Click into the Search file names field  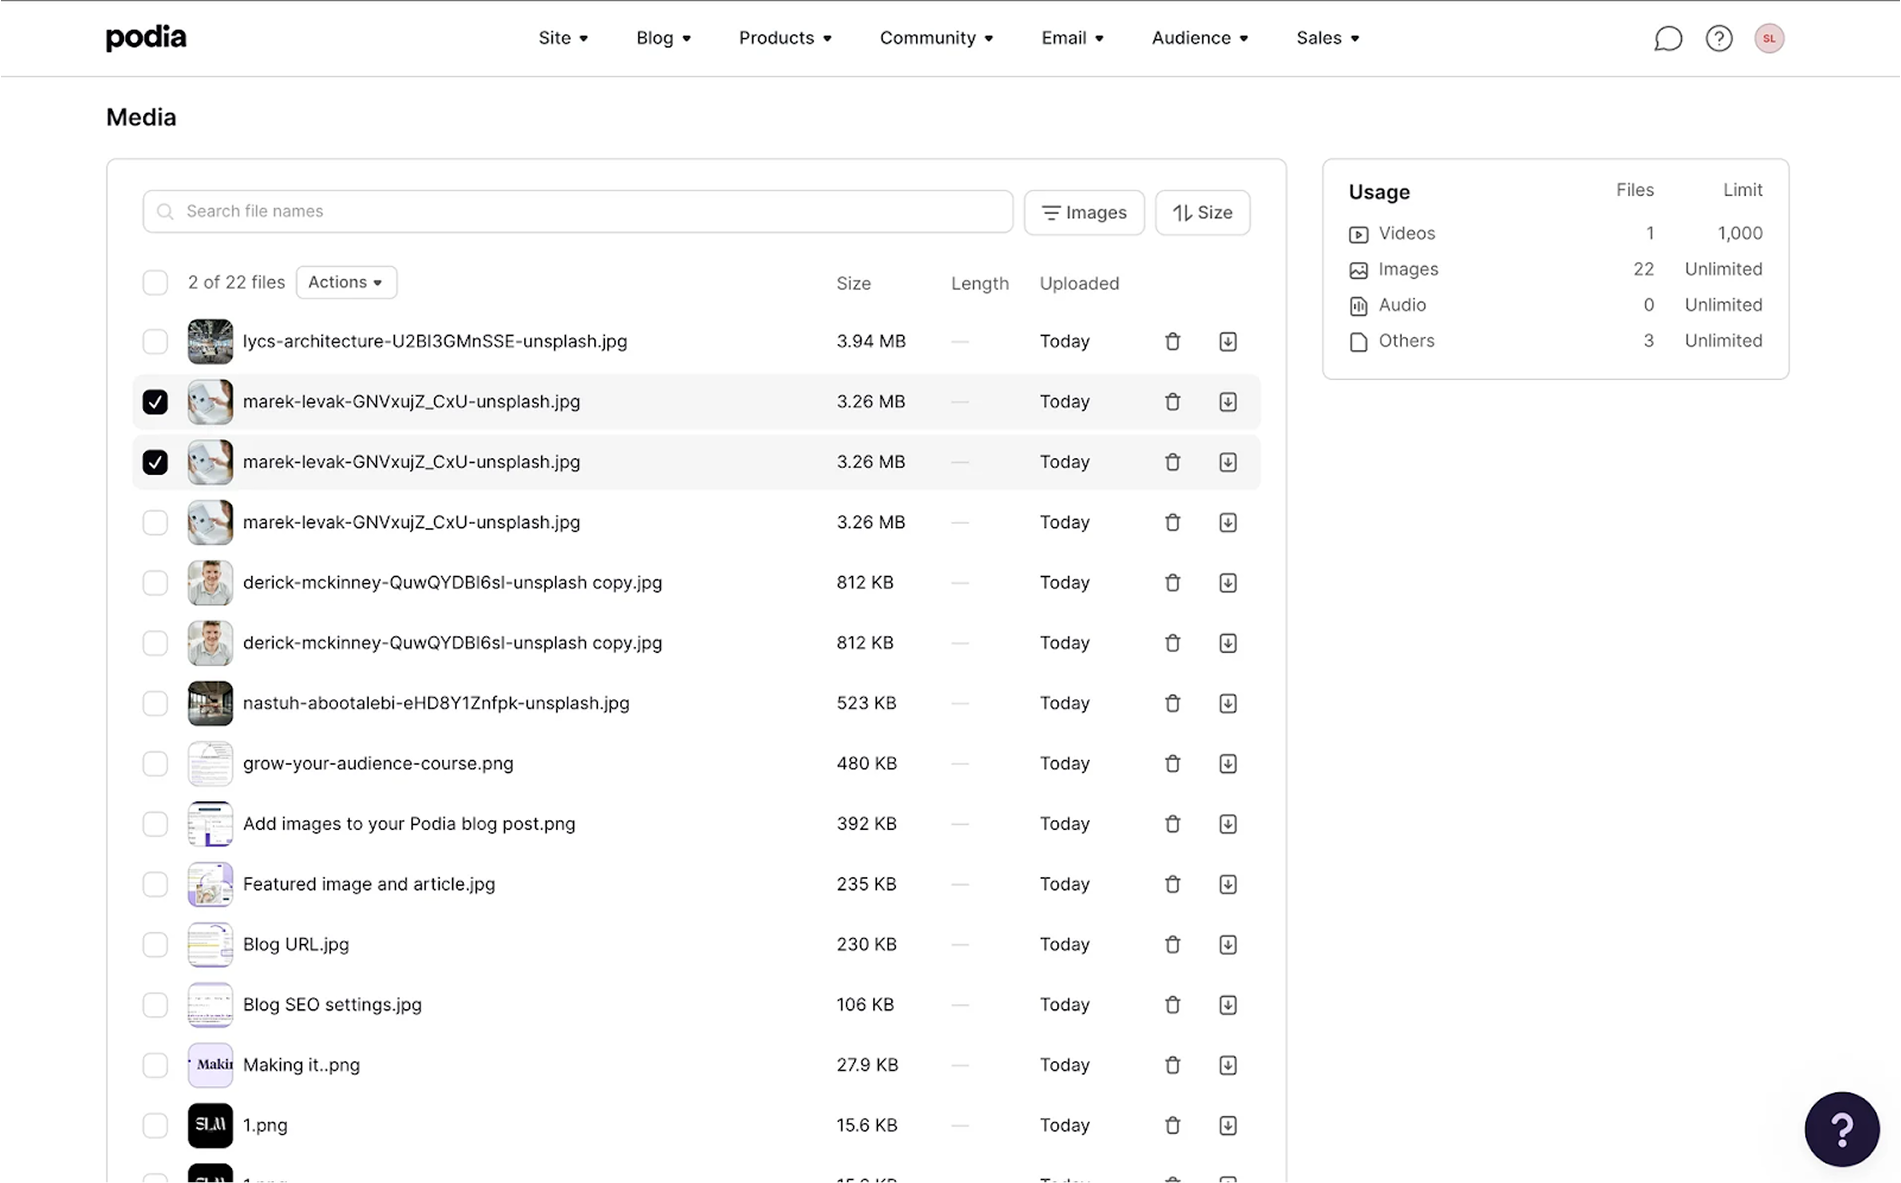(x=577, y=212)
